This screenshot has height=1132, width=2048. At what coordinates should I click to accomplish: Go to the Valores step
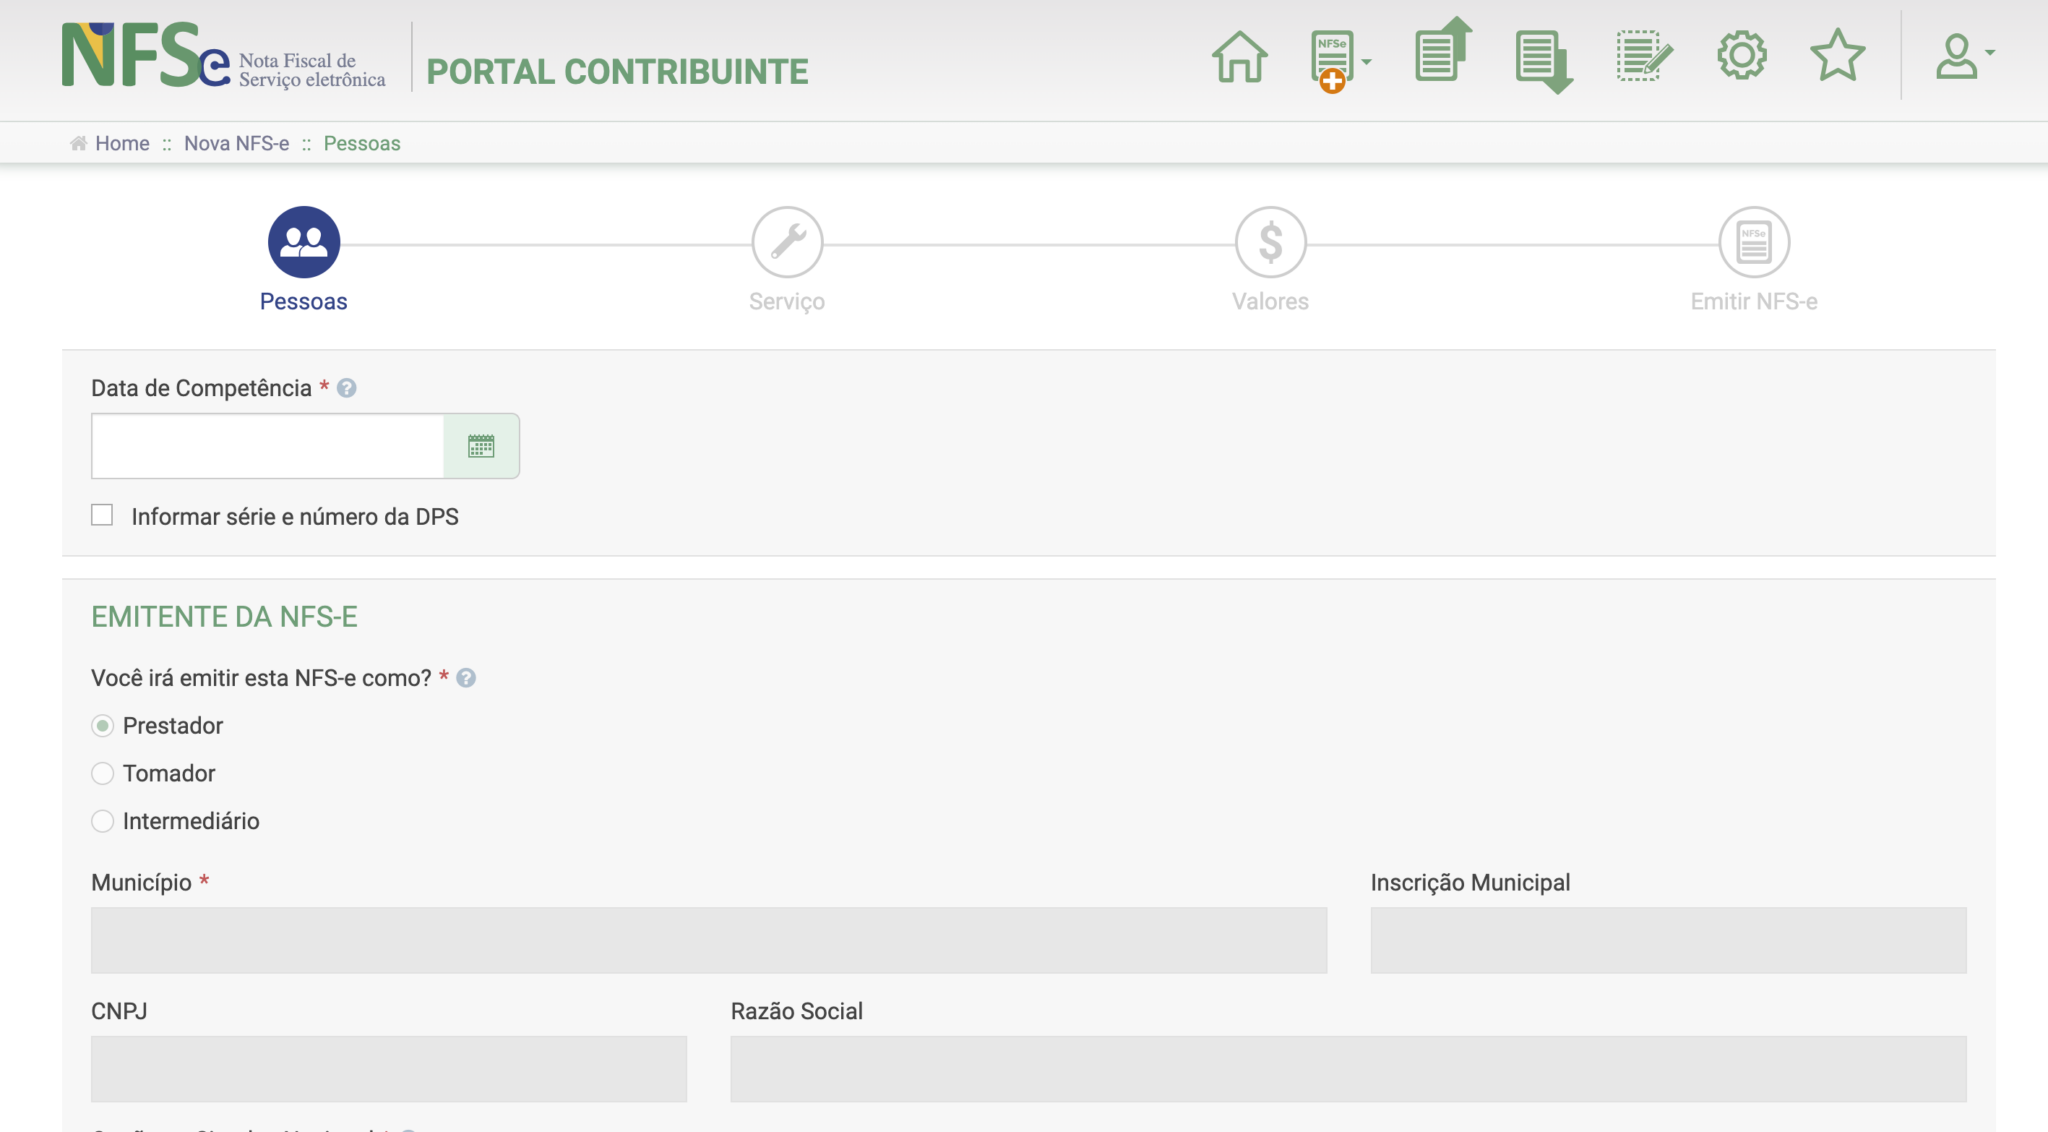(x=1270, y=260)
